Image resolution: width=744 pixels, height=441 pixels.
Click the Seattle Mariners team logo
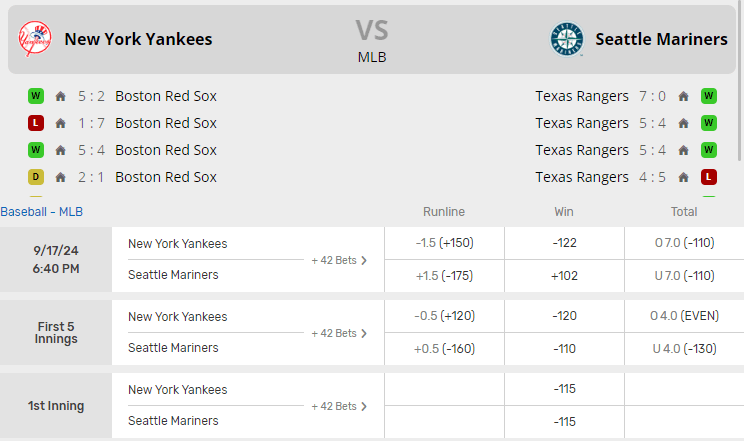567,39
